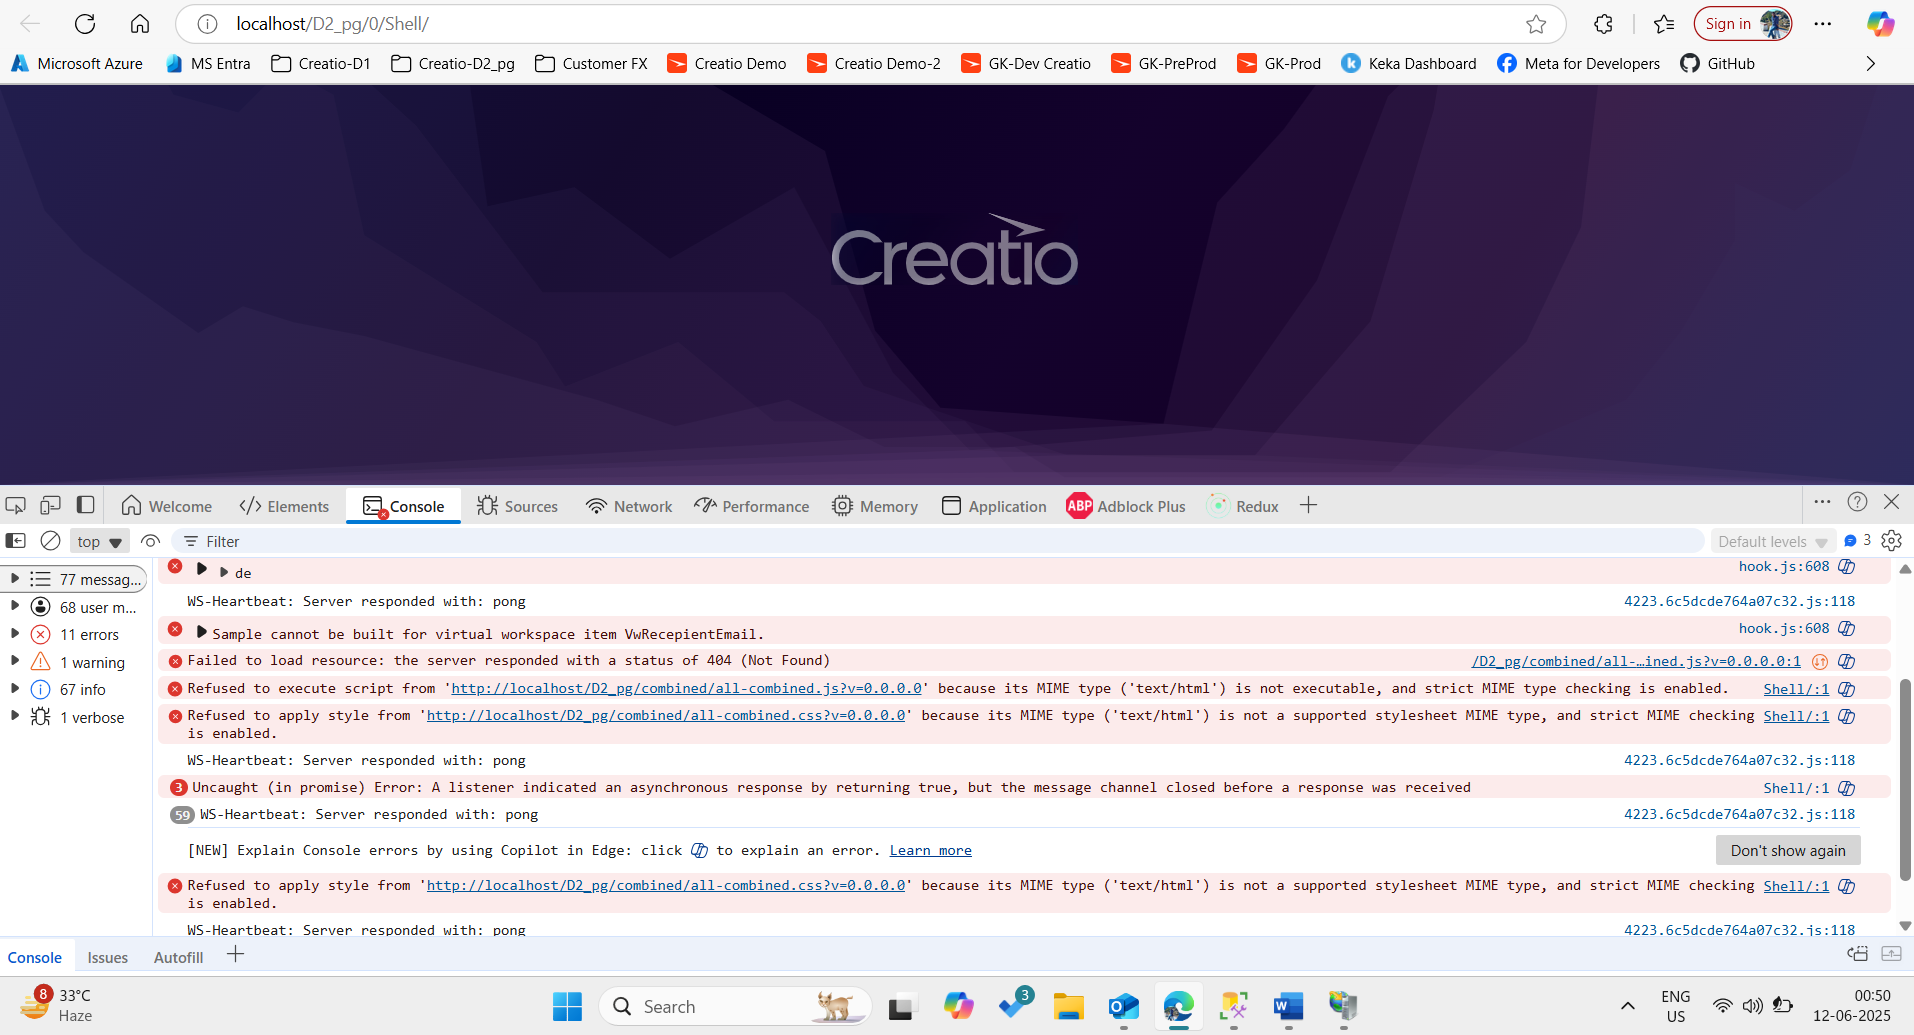This screenshot has width=1914, height=1035.
Task: Open the all-combined.js URL in script error
Action: [x=686, y=689]
